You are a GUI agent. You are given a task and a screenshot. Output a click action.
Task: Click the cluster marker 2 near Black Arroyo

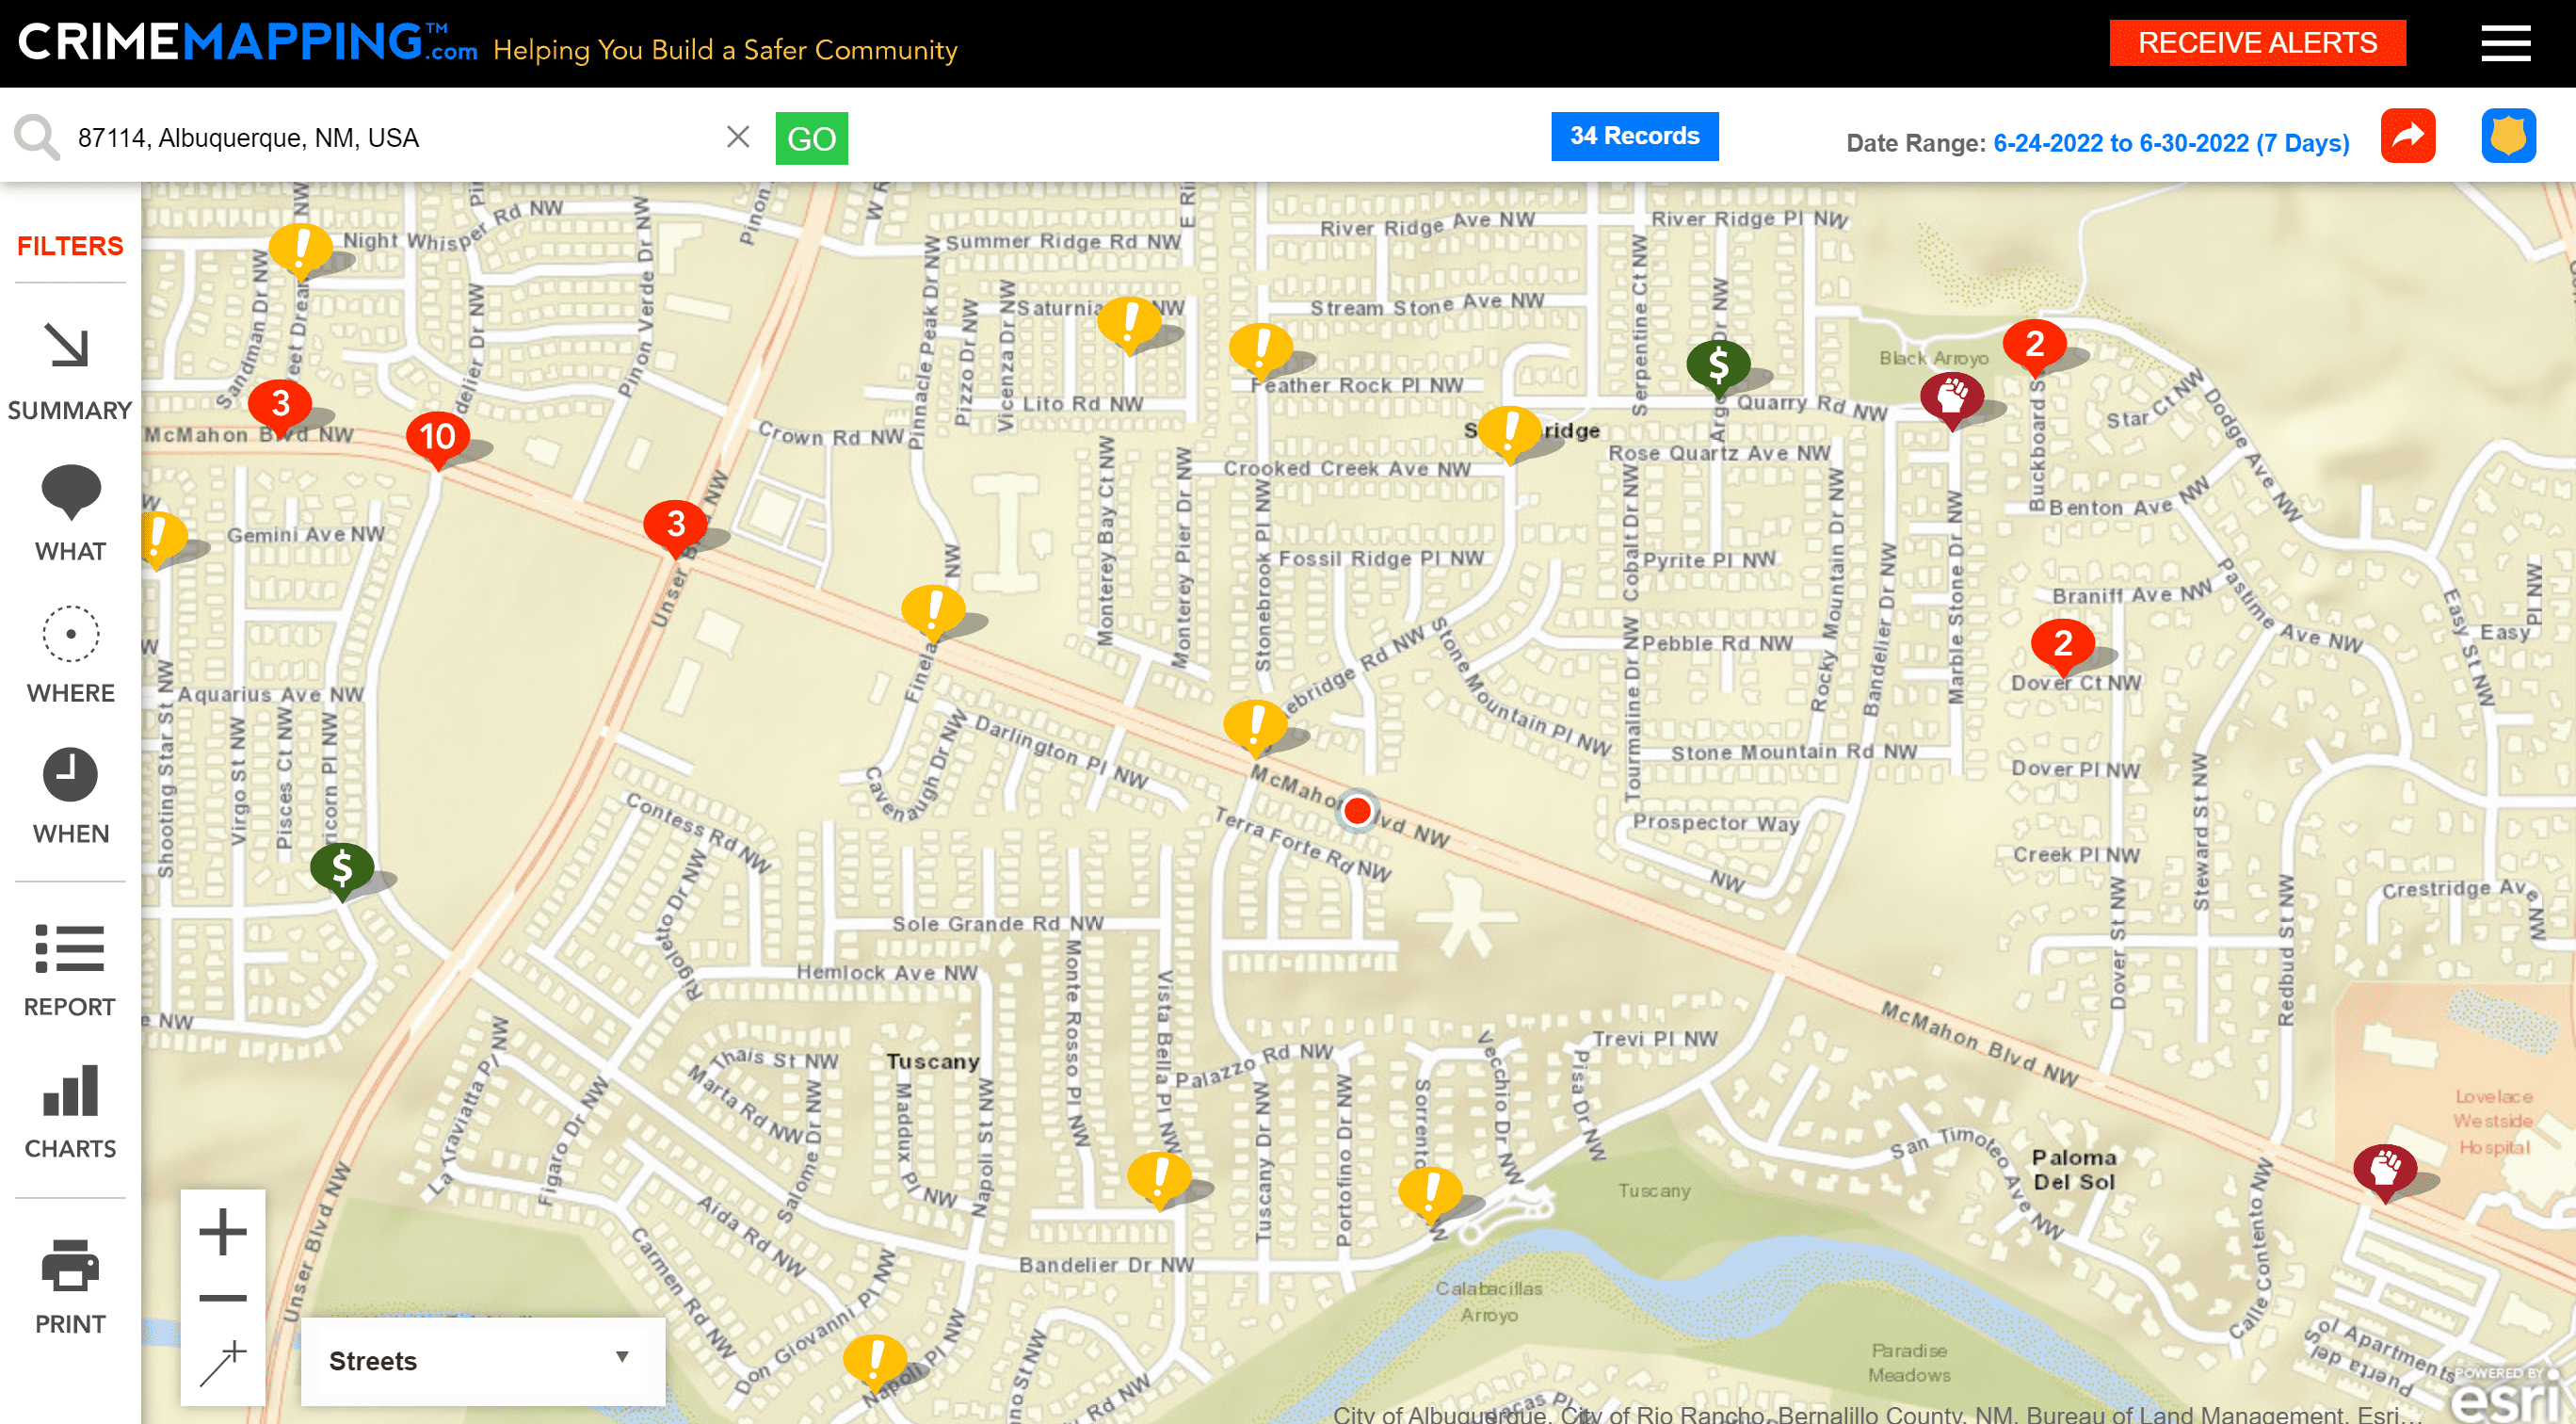2035,345
